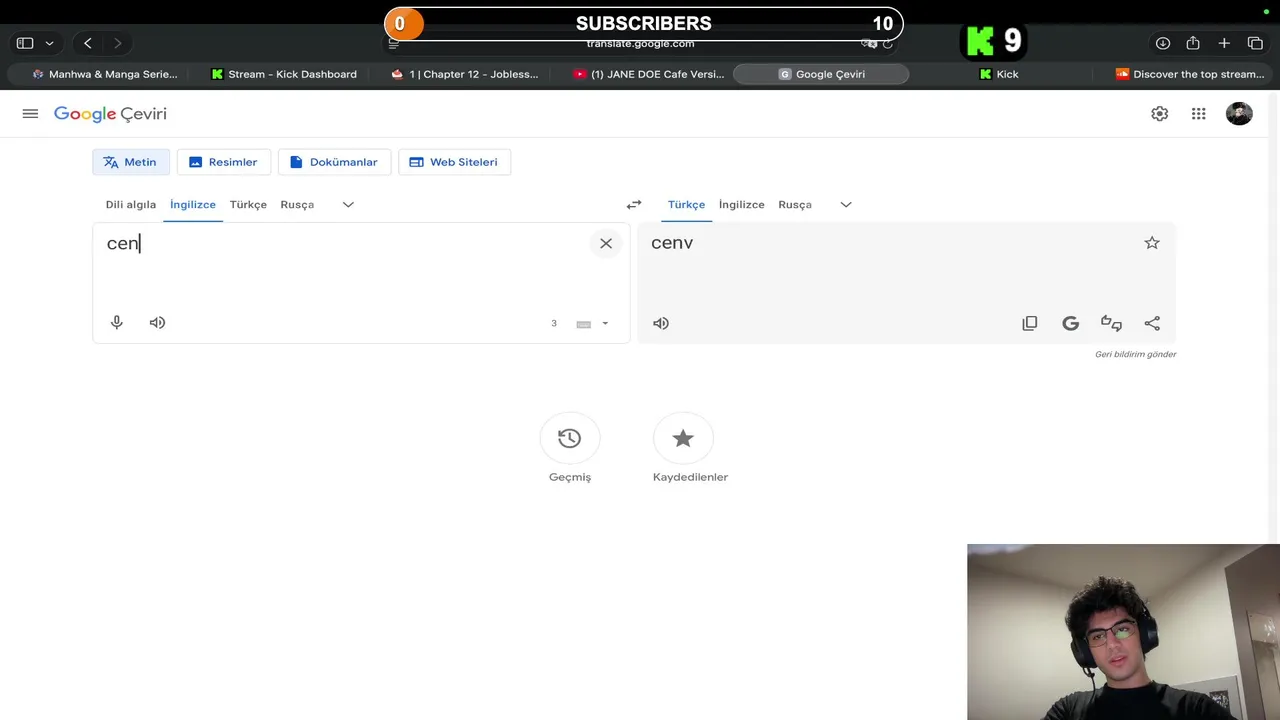The height and width of the screenshot is (720, 1280).
Task: Click the Google Çeviri logo
Action: click(x=110, y=114)
